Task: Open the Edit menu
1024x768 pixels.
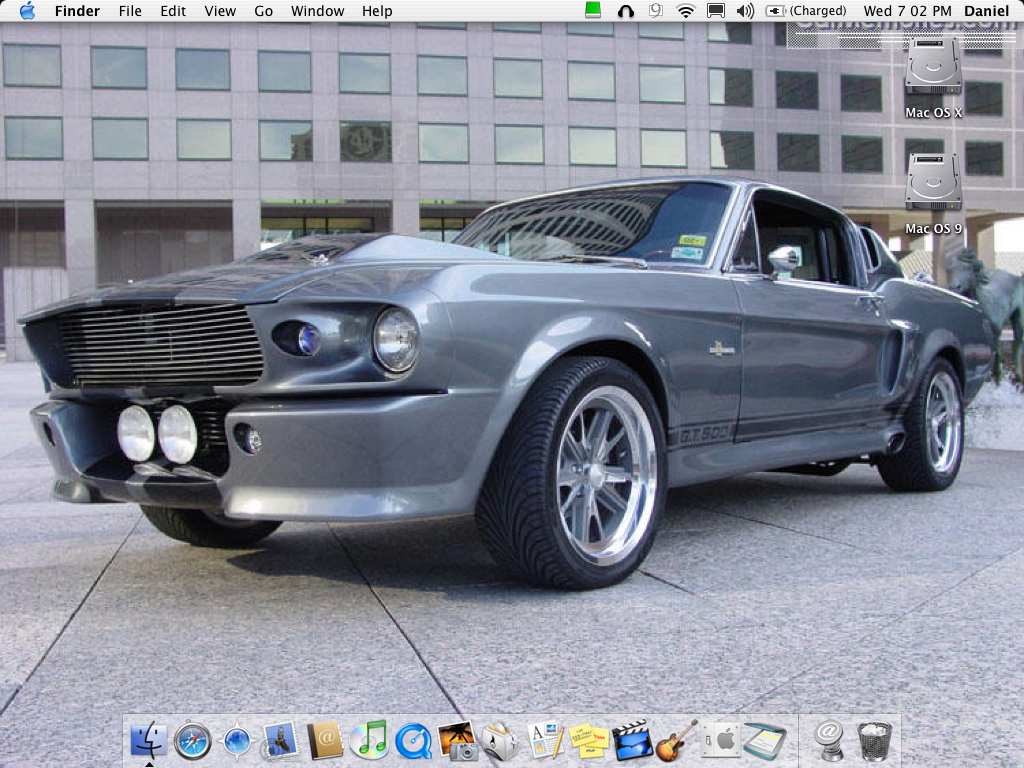Action: coord(173,11)
